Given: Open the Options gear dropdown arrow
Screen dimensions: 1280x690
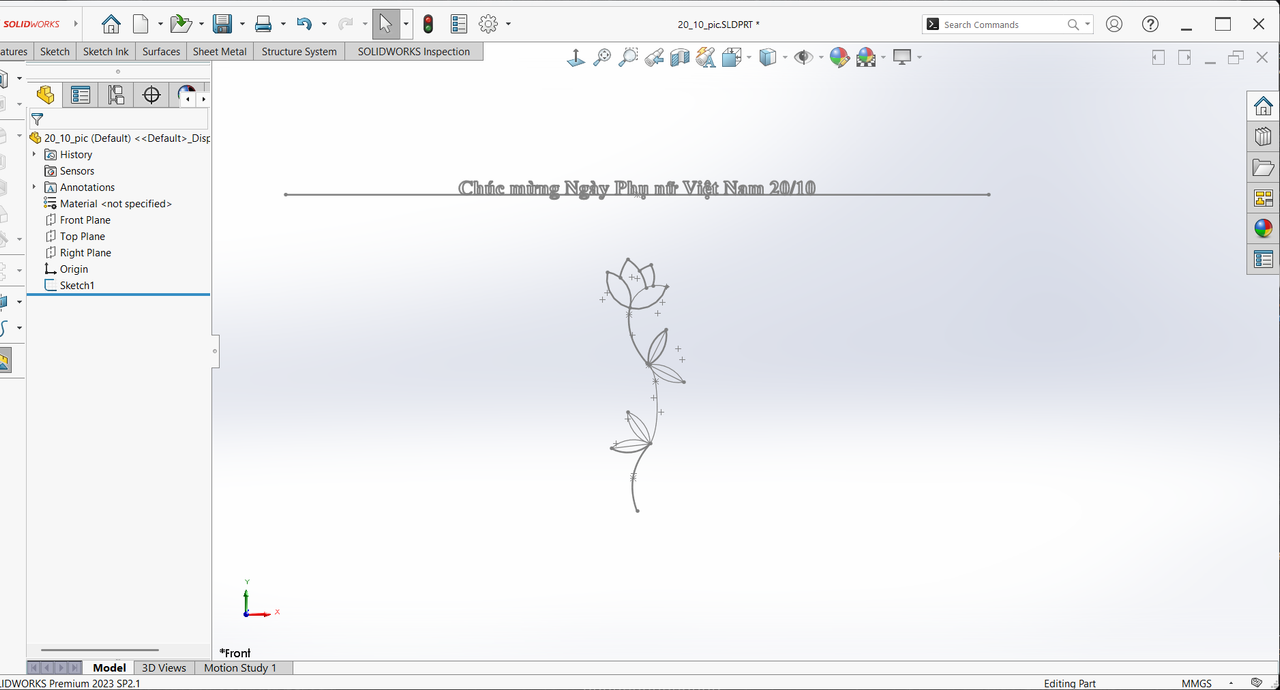Looking at the screenshot, I should tap(508, 24).
